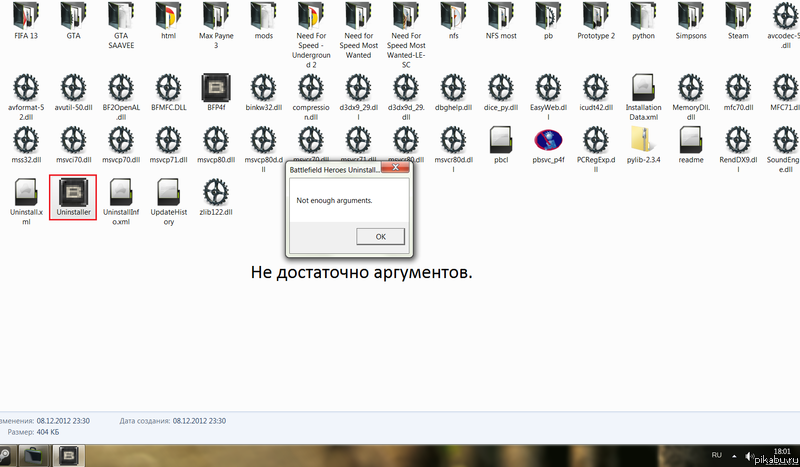Select the pbcl file
This screenshot has width=800, height=467.
click(501, 145)
